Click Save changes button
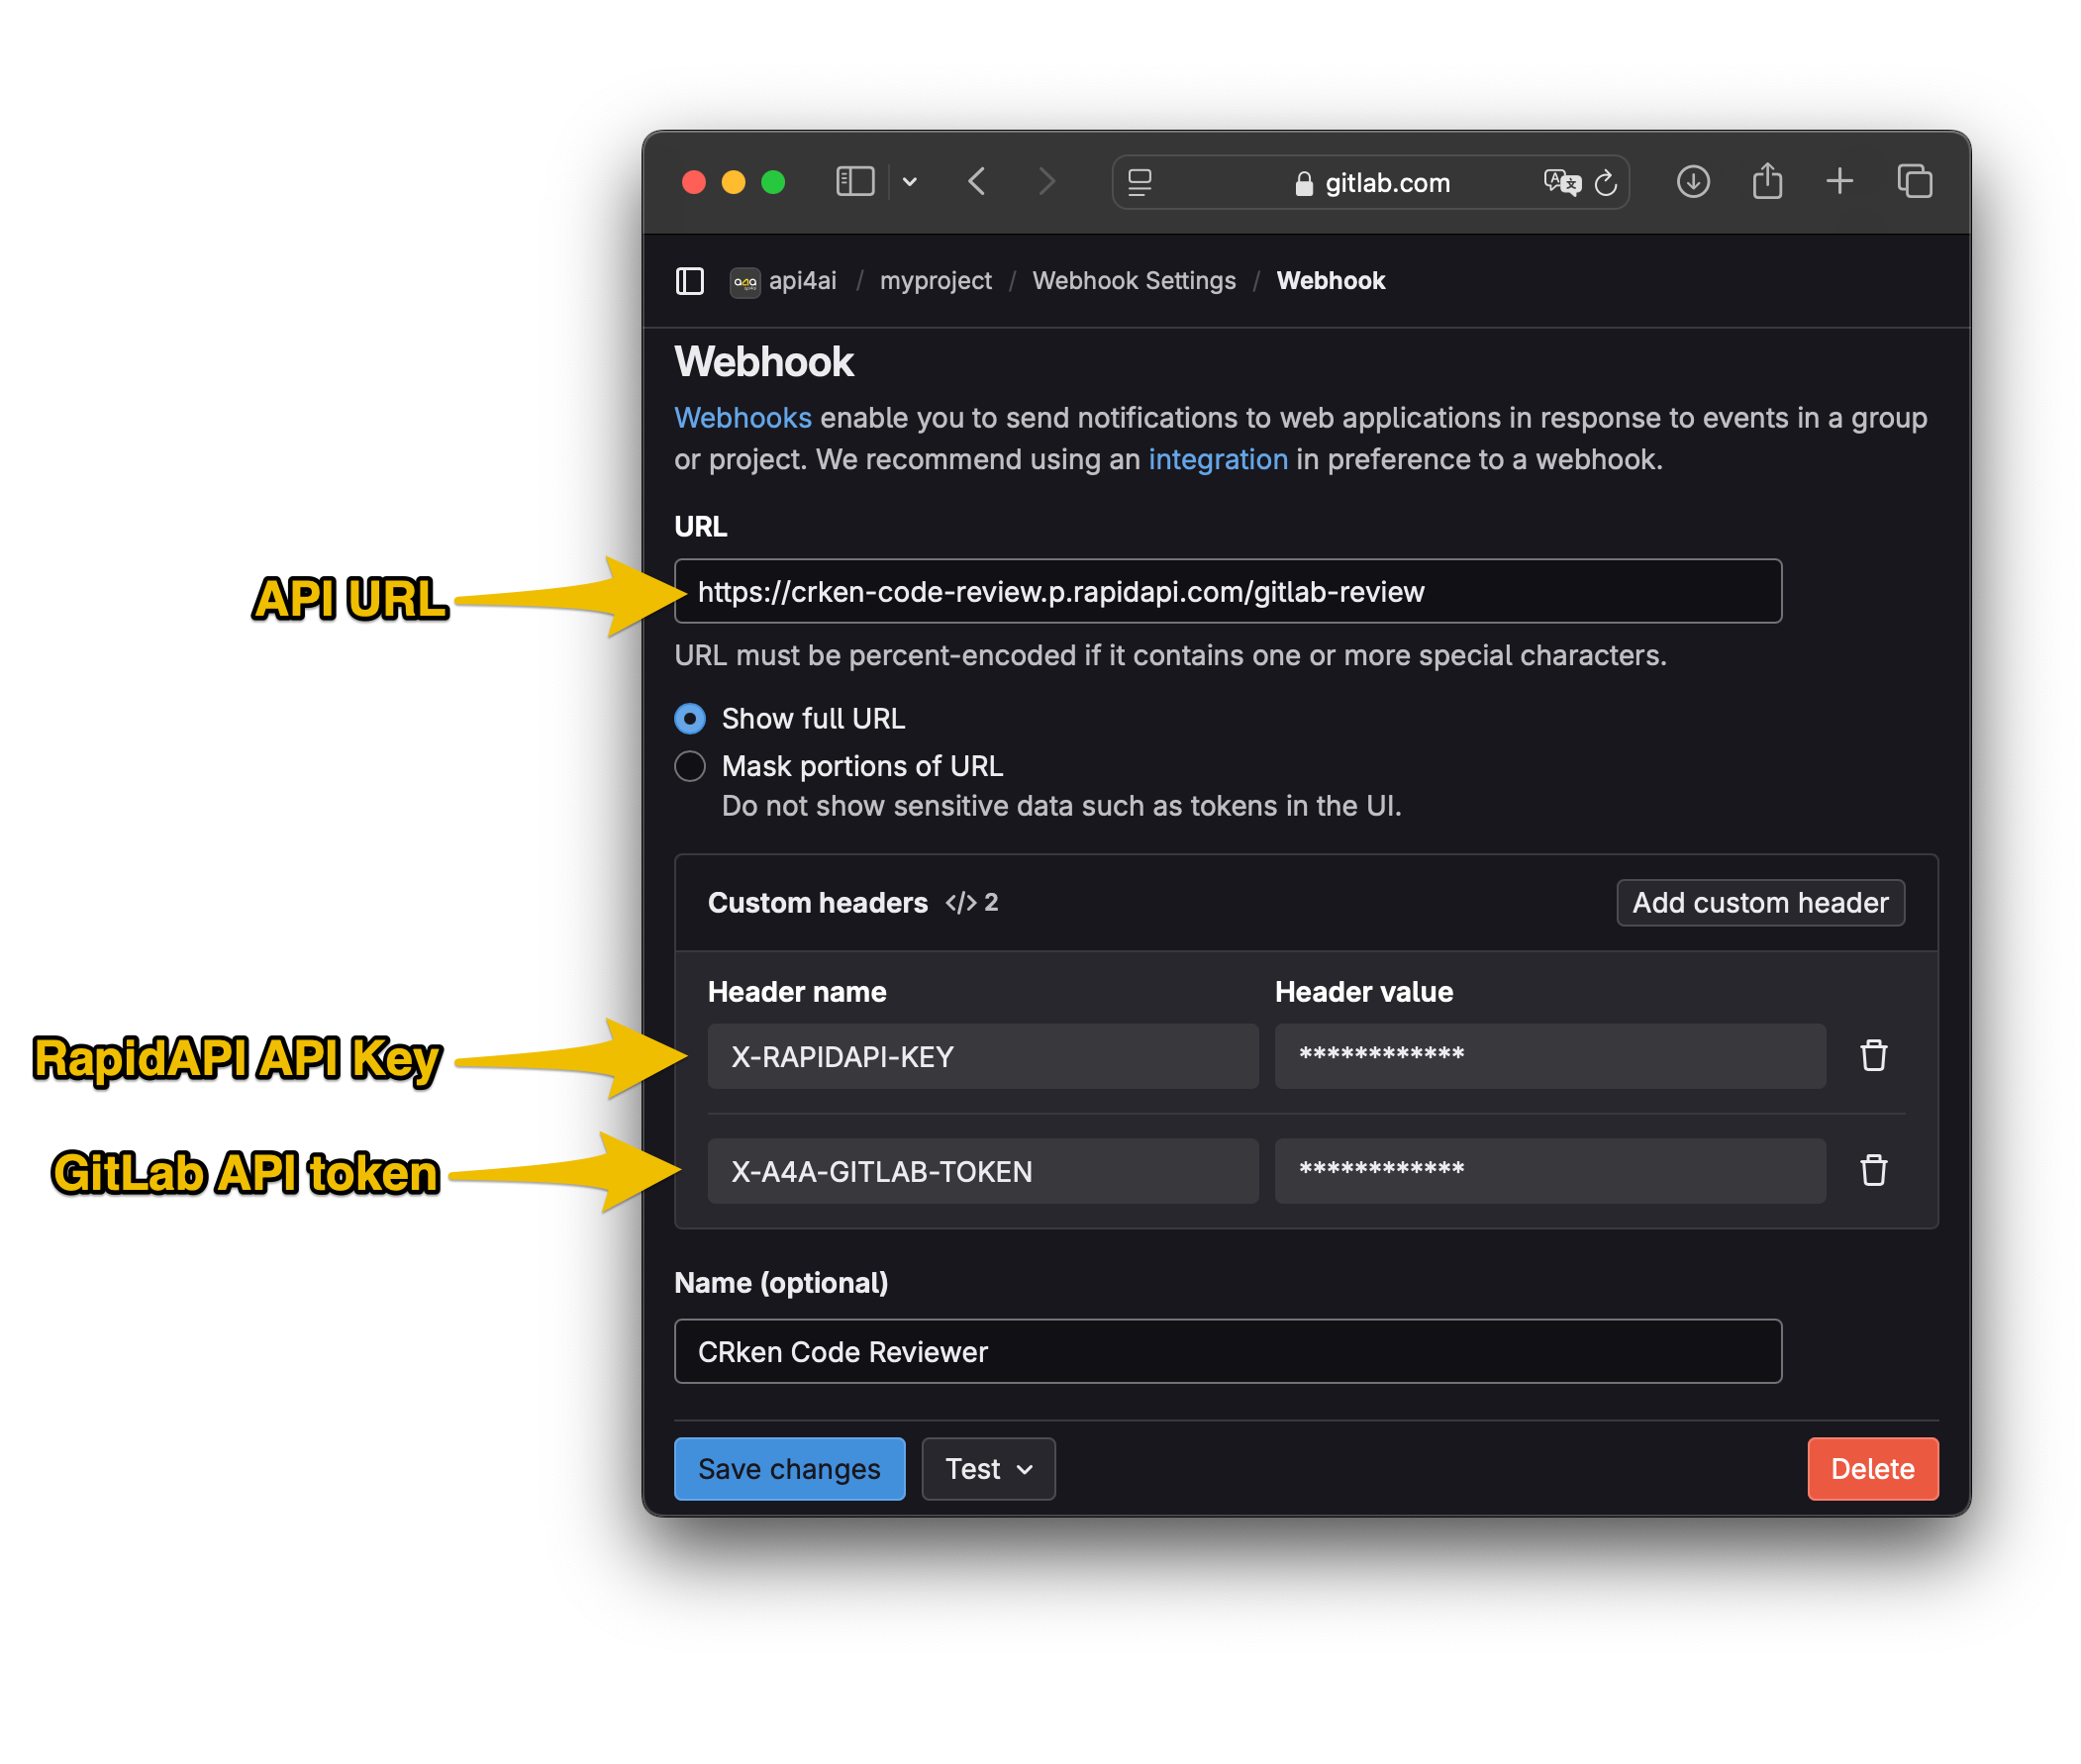Image resolution: width=2081 pixels, height=1764 pixels. coord(789,1469)
